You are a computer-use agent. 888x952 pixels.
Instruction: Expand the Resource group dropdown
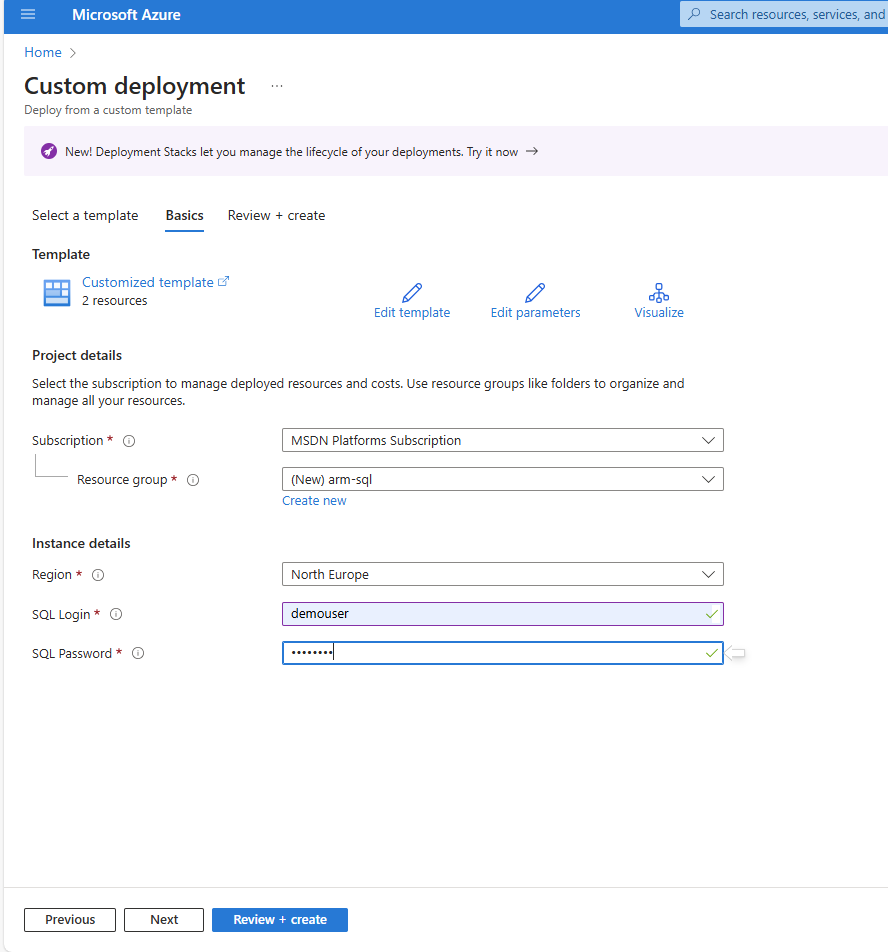(x=502, y=479)
